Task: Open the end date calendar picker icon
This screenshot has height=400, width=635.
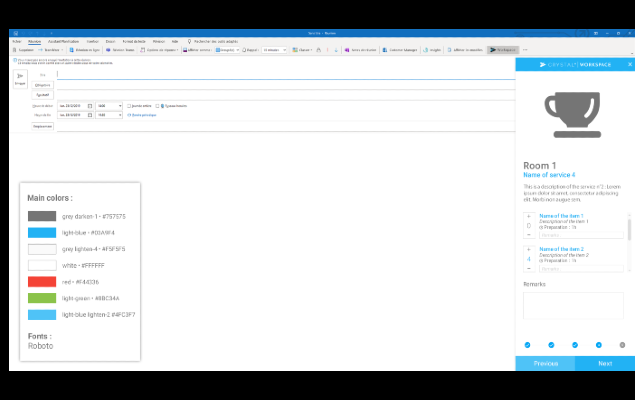Action: (x=90, y=115)
